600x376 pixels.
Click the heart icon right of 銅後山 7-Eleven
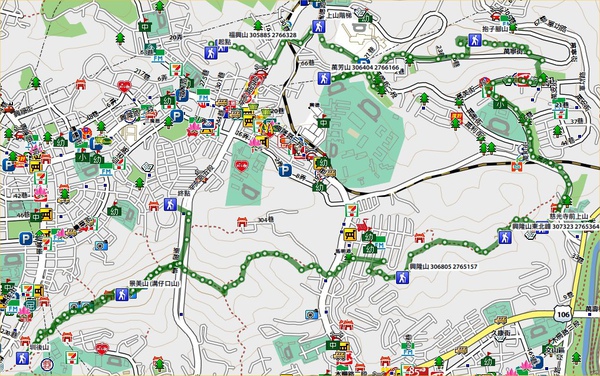click(102, 348)
